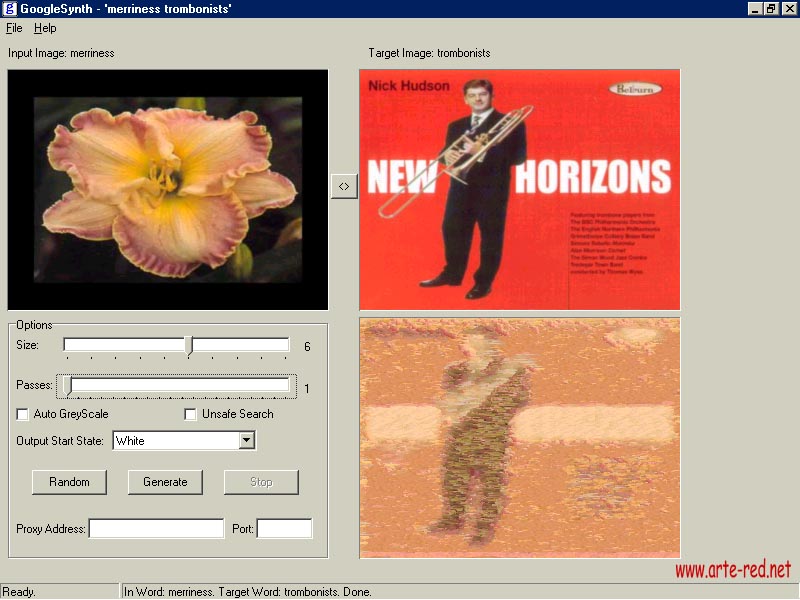Click the GoogleSynth app icon in title bar
Viewport: 800px width, 600px height.
[x=10, y=9]
